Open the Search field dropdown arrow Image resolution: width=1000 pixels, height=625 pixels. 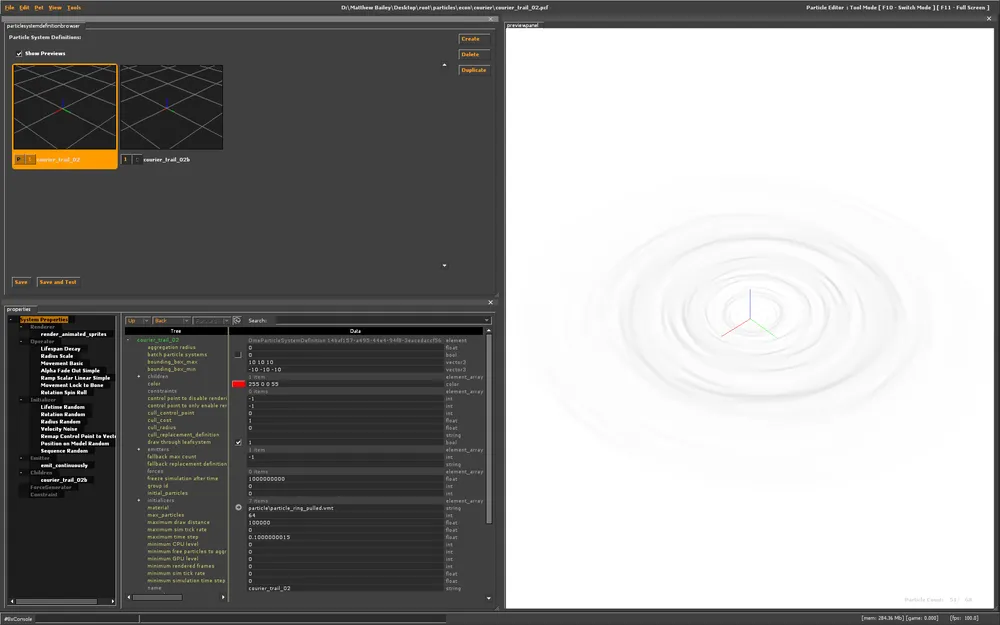coord(487,320)
